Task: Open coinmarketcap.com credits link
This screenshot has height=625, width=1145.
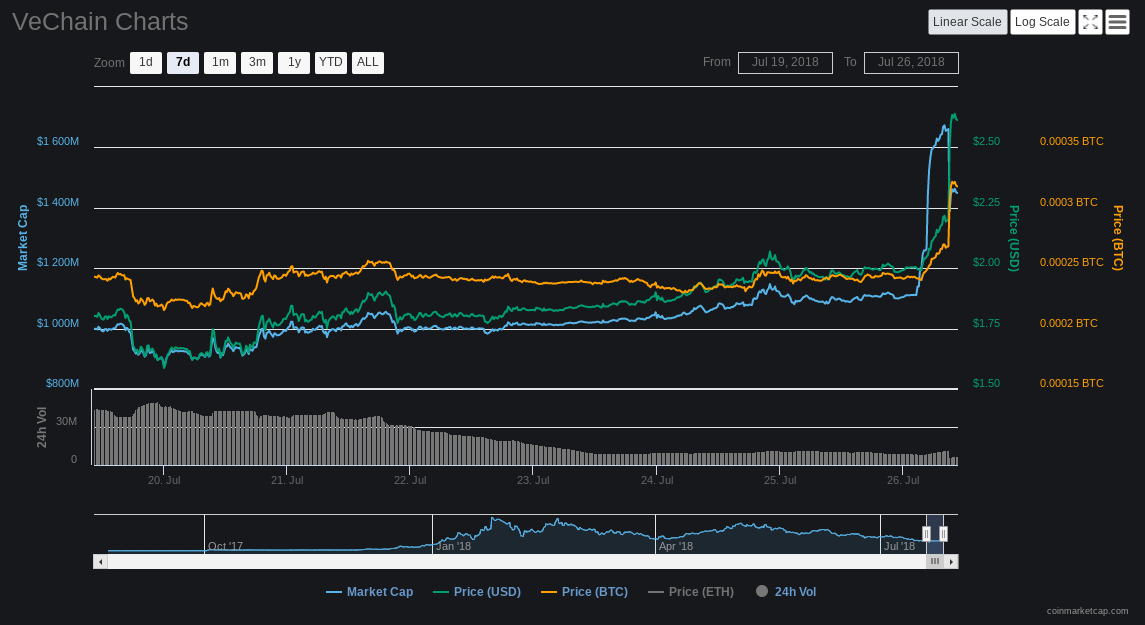Action: tap(1087, 611)
